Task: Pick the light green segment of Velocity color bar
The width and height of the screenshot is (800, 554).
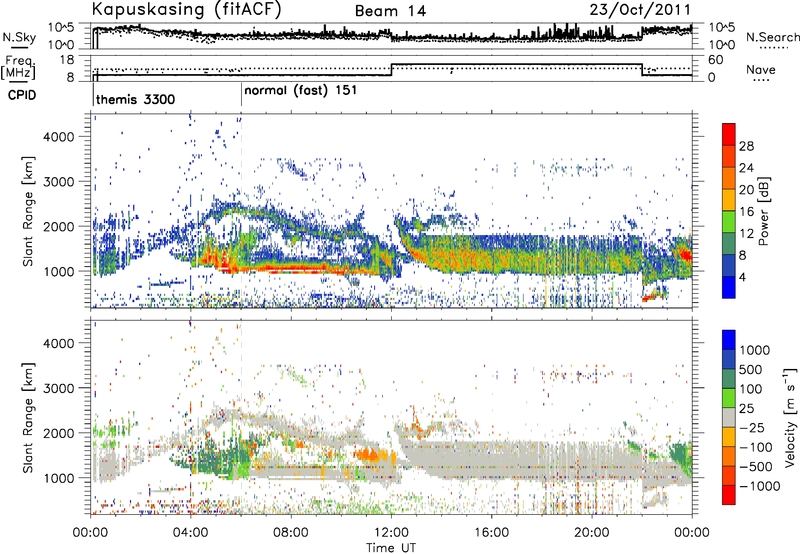Action: 729,398
